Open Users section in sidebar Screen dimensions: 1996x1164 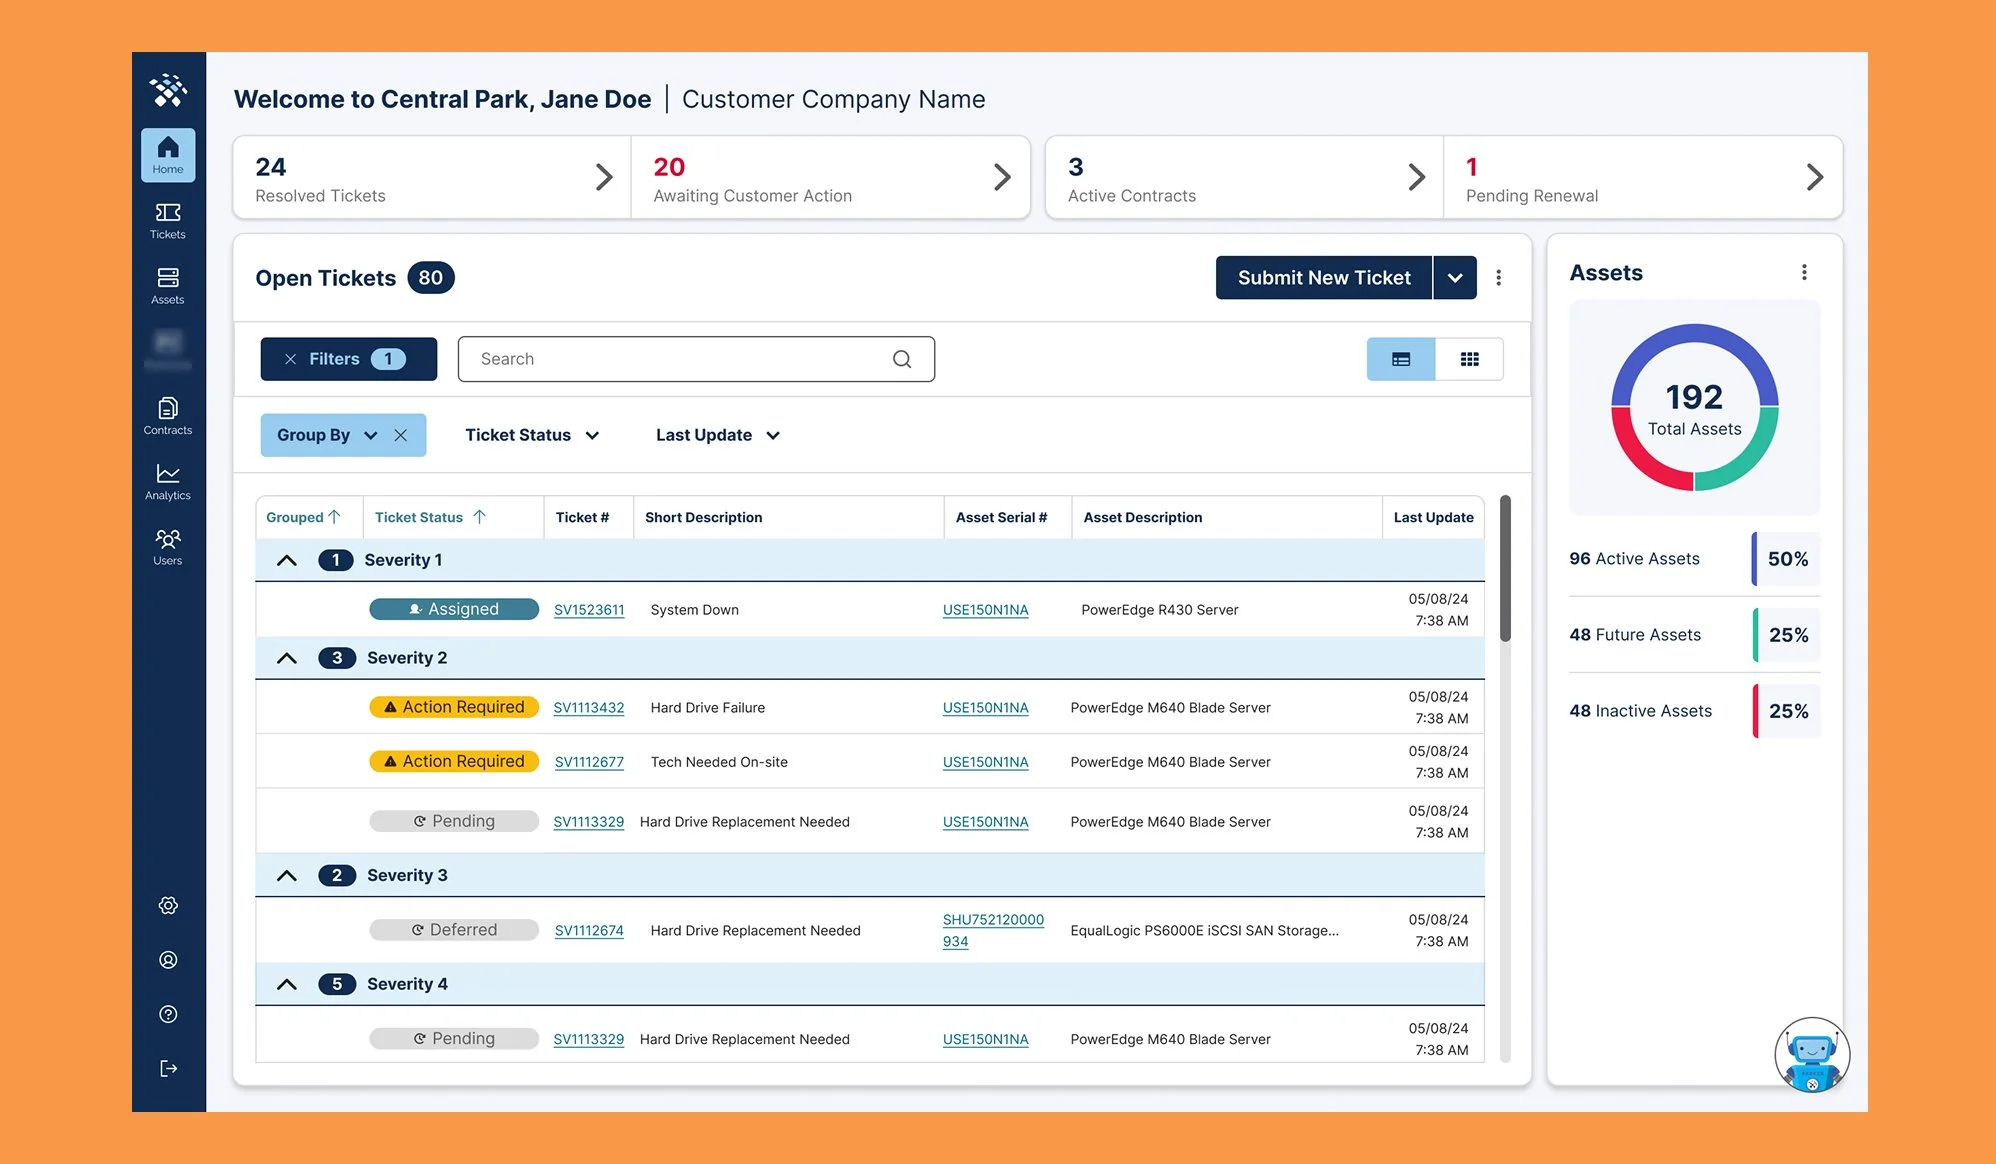pos(168,546)
